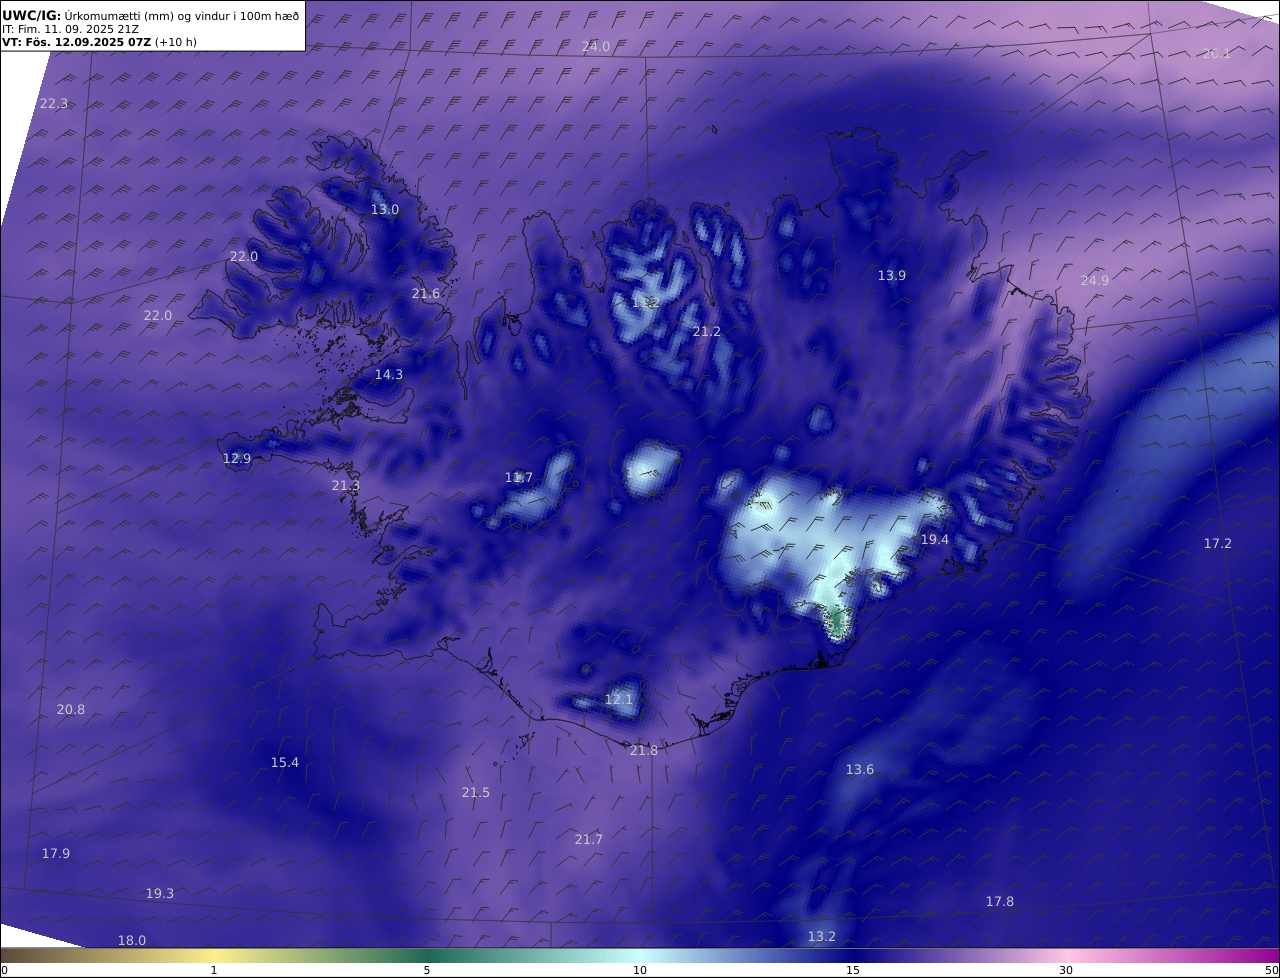Click the colour scale tick label 50
1280x978 pixels.
click(1272, 970)
